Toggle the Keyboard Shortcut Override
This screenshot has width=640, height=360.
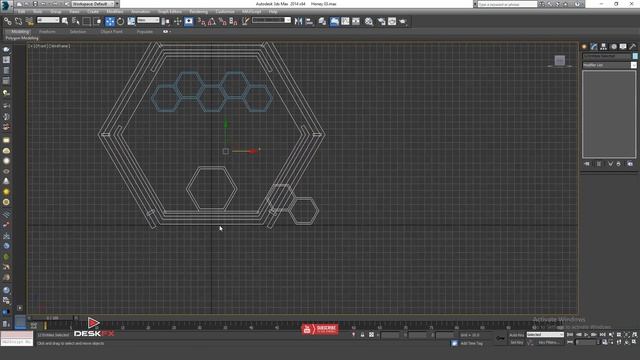click(x=189, y=22)
